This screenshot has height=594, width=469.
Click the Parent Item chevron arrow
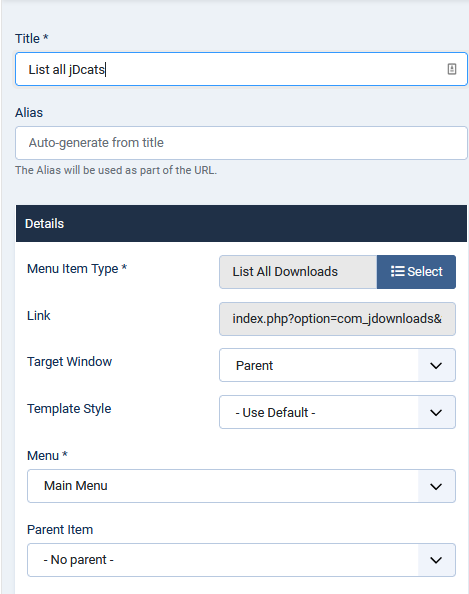(x=436, y=560)
